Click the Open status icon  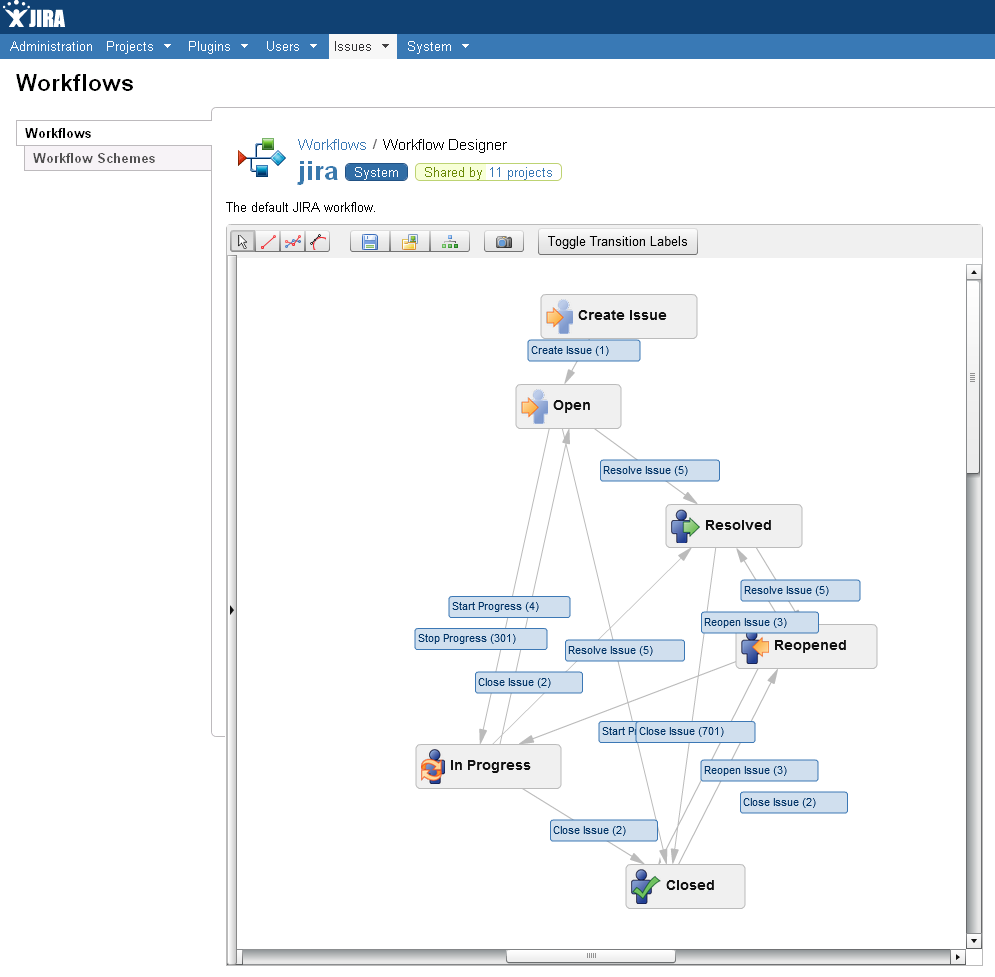coord(534,406)
